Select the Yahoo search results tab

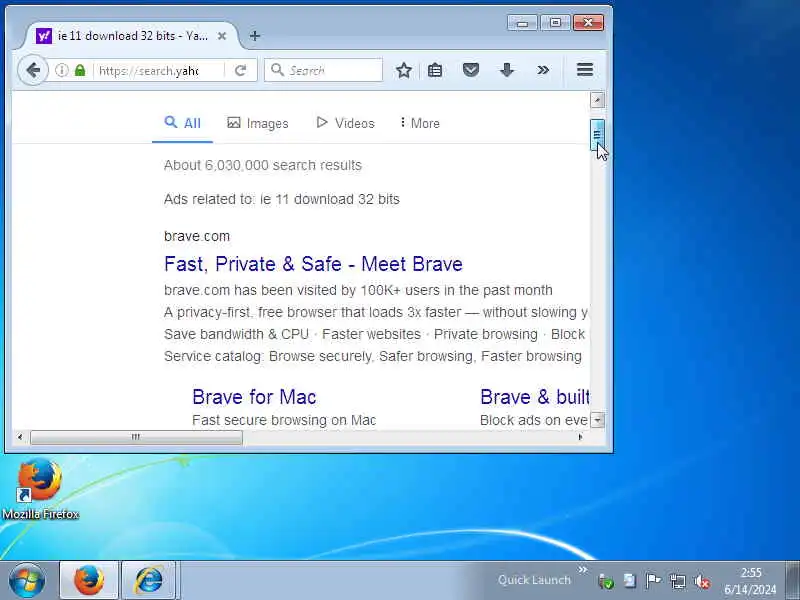132,36
